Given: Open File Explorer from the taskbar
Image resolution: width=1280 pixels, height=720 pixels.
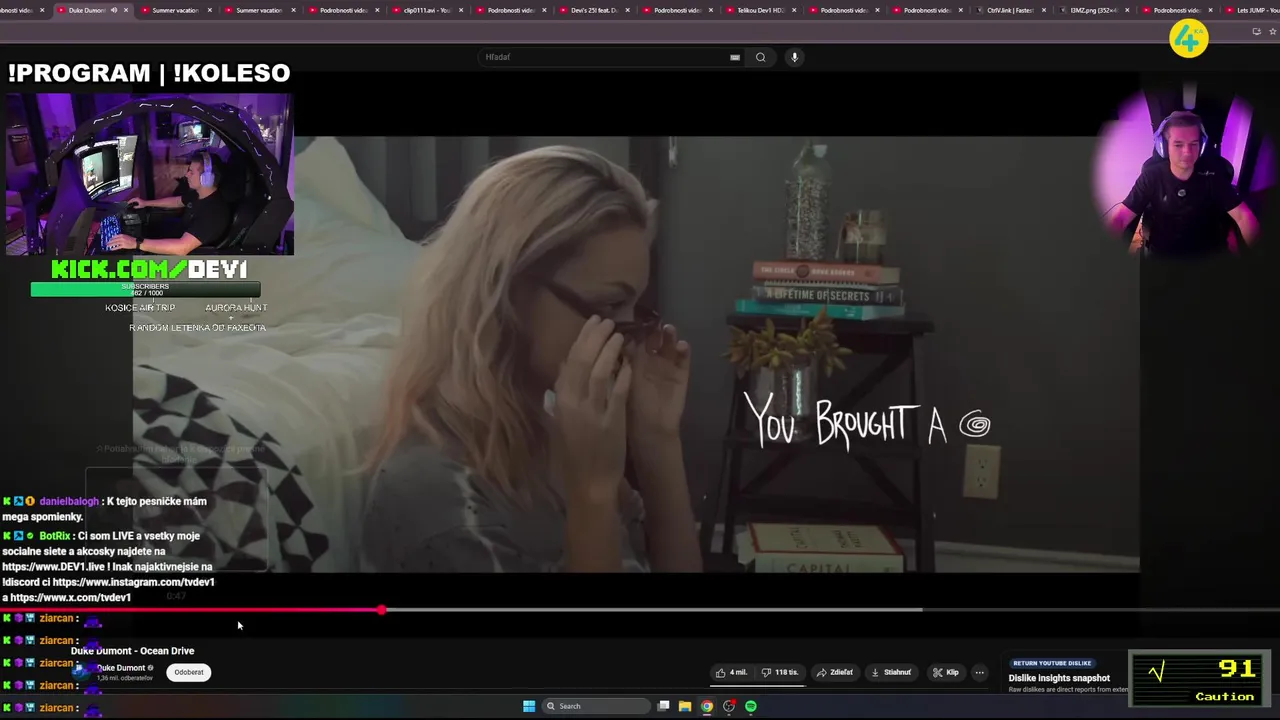Looking at the screenshot, I should (x=685, y=706).
